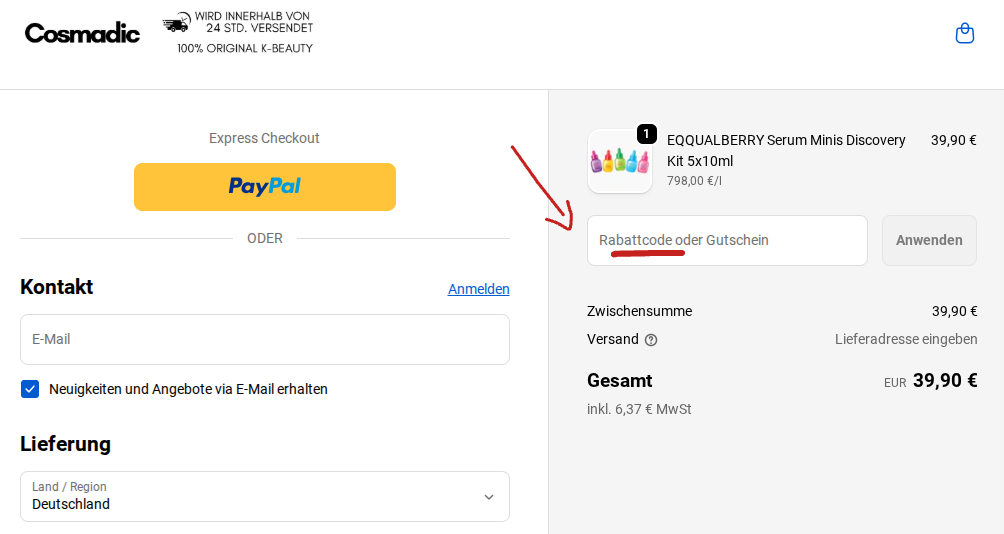Click the 100% Original K-Beauty header text

(x=245, y=48)
